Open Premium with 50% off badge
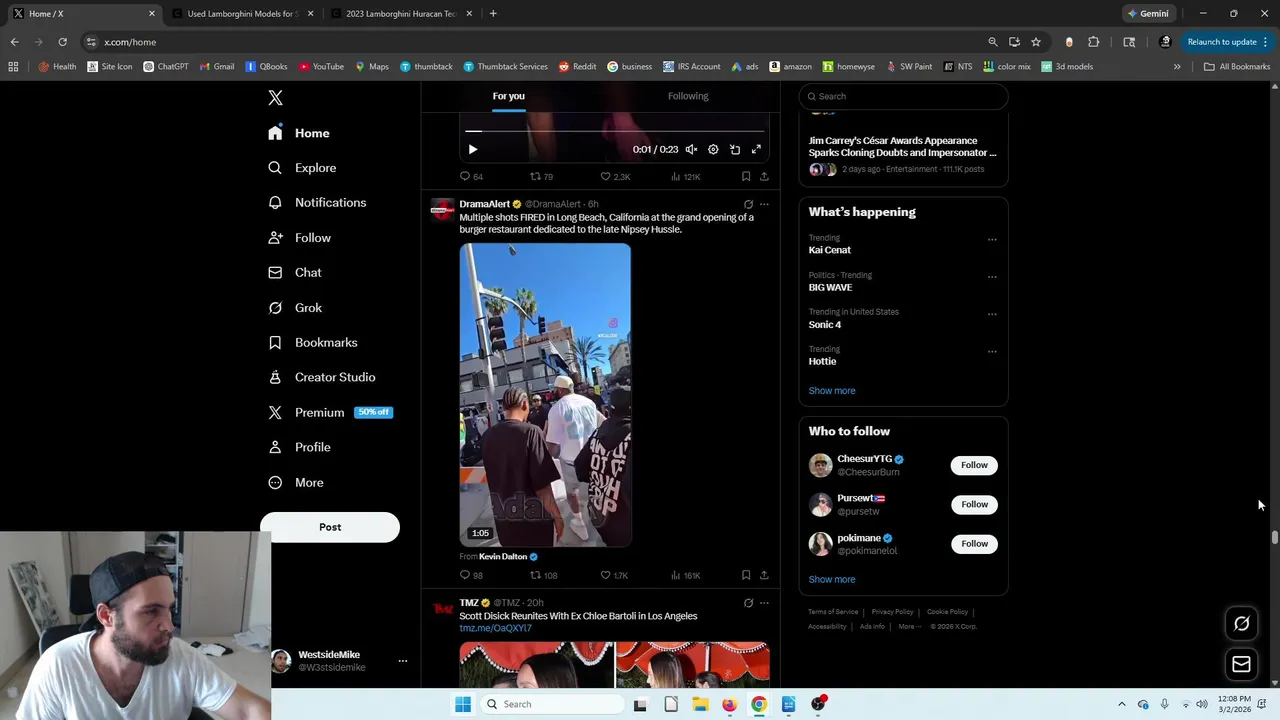1280x720 pixels. coord(330,412)
